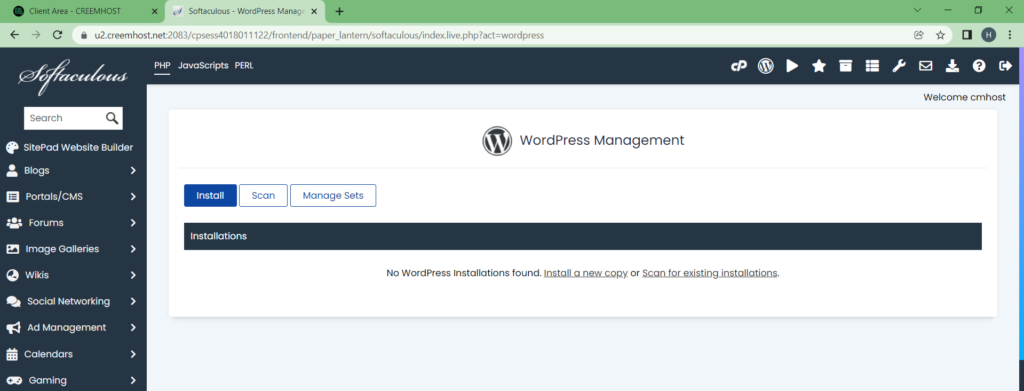This screenshot has height=391, width=1024.
Task: Show all installations list icon
Action: point(872,66)
